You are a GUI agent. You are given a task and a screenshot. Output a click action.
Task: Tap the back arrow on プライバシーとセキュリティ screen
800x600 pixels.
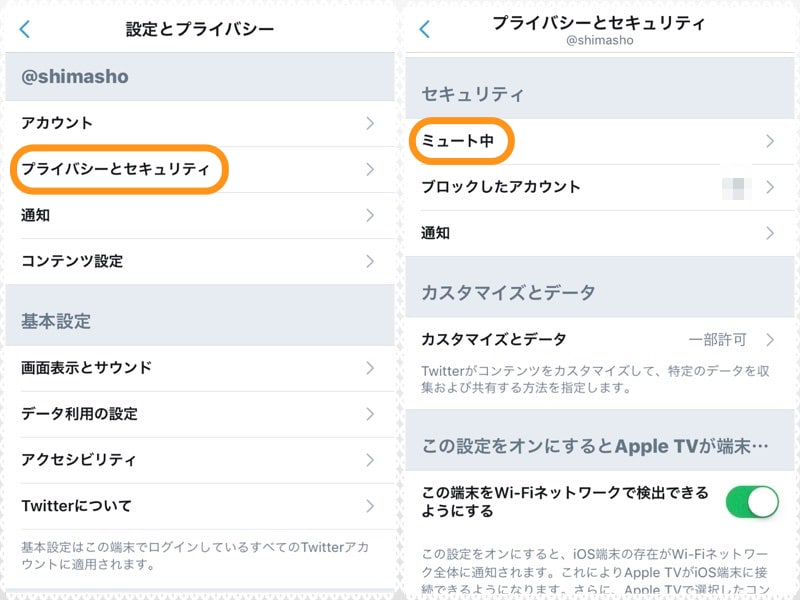[422, 29]
